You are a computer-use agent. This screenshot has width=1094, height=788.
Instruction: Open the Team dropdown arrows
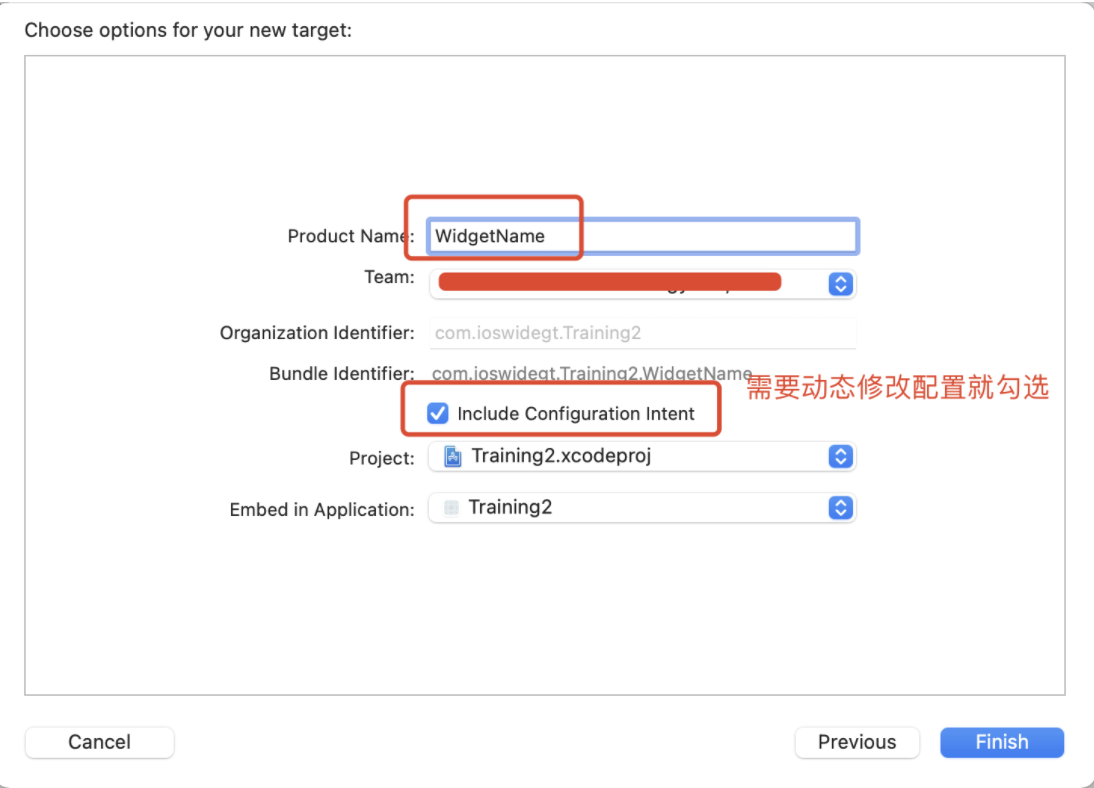841,284
